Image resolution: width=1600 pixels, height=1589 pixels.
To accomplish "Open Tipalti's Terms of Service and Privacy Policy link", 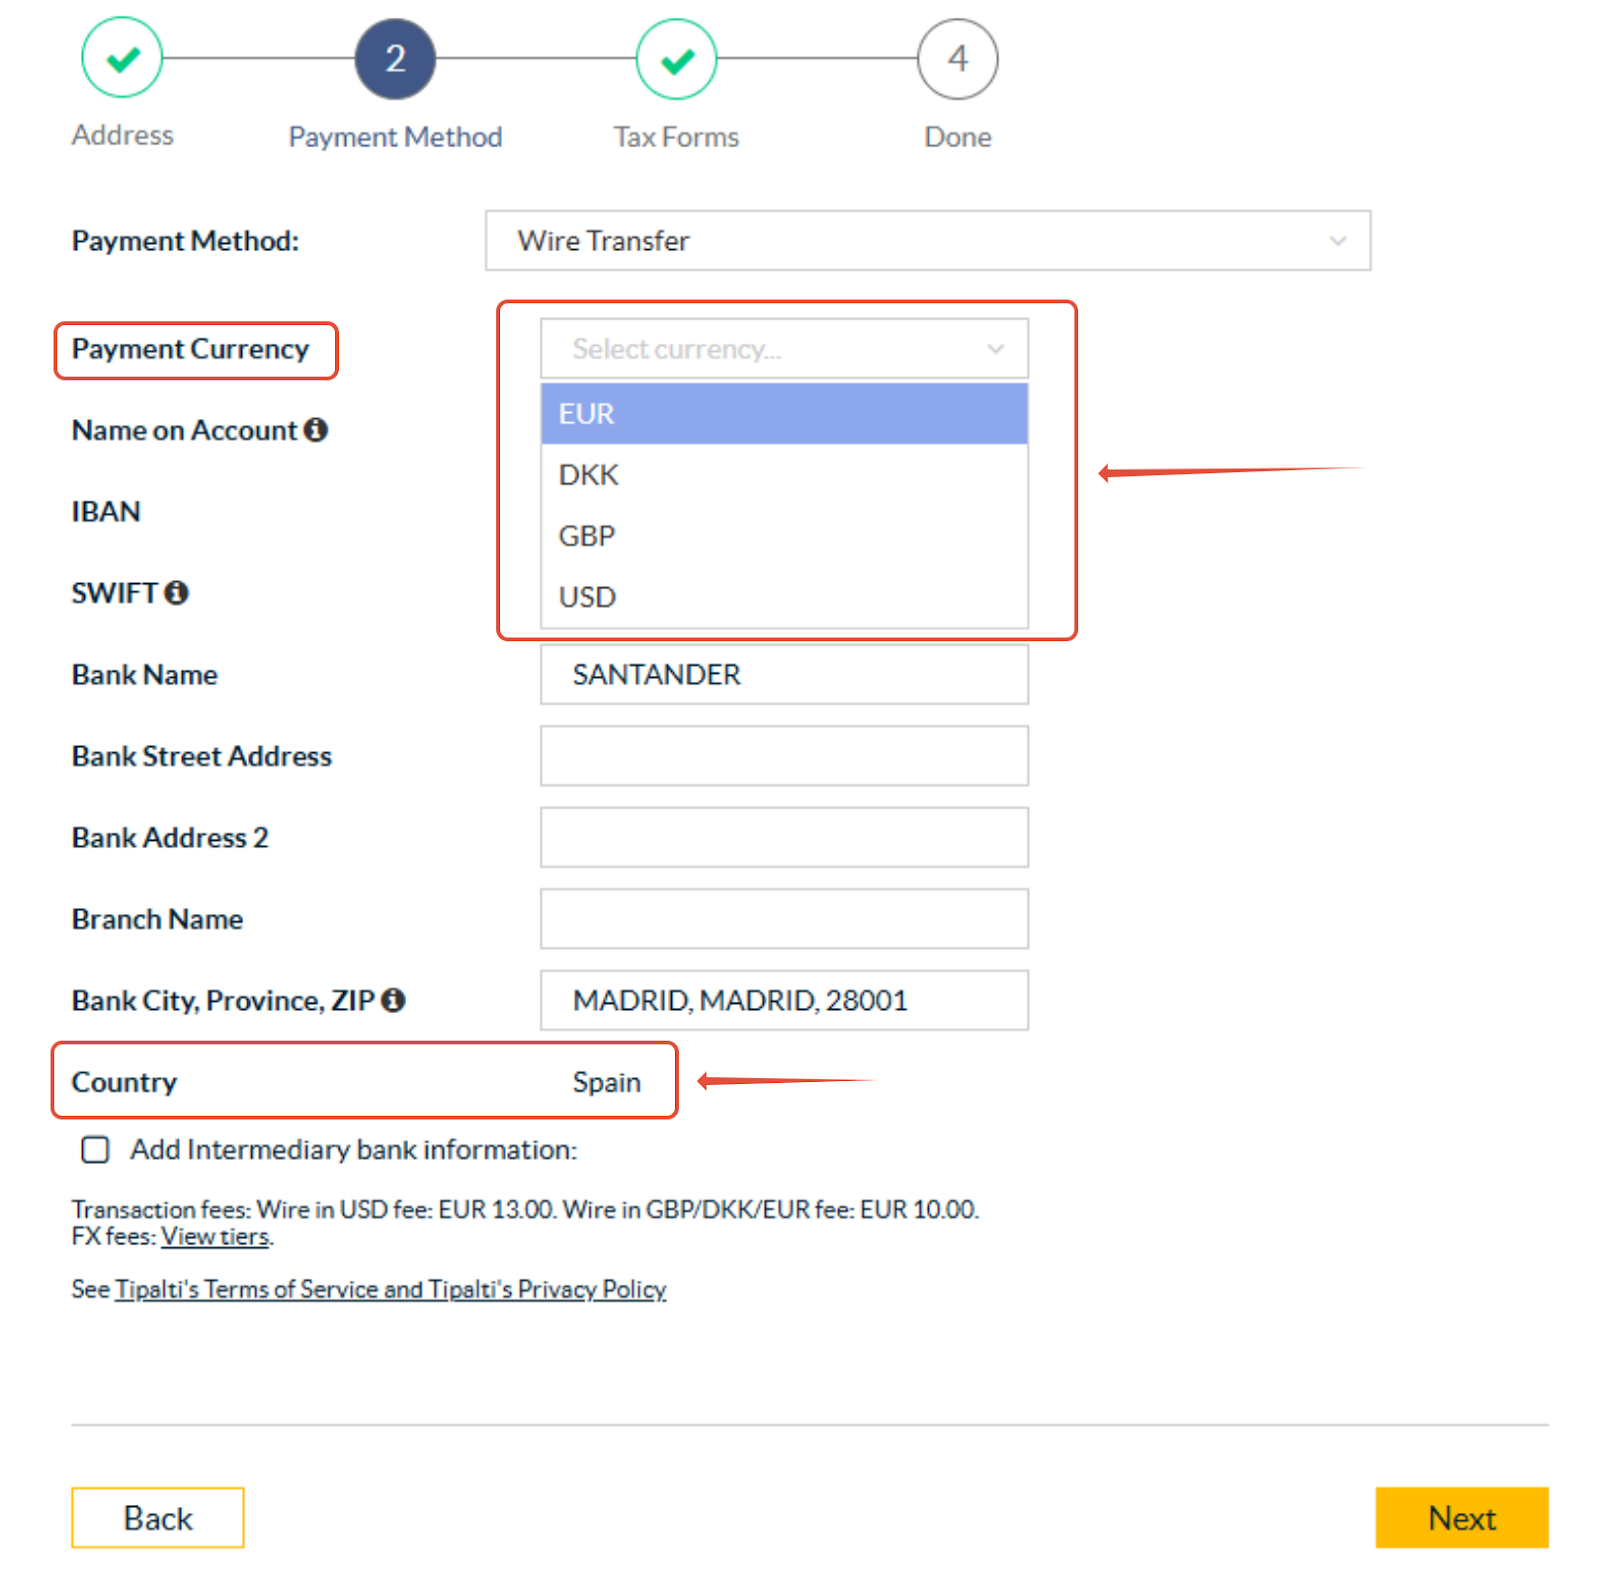I will 391,1290.
